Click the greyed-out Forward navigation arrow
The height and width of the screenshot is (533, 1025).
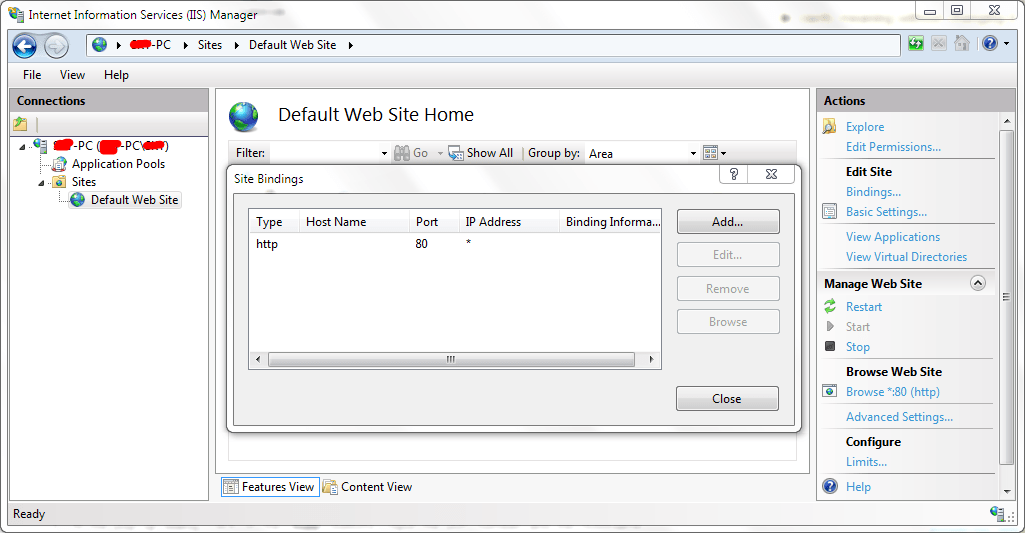pos(56,46)
